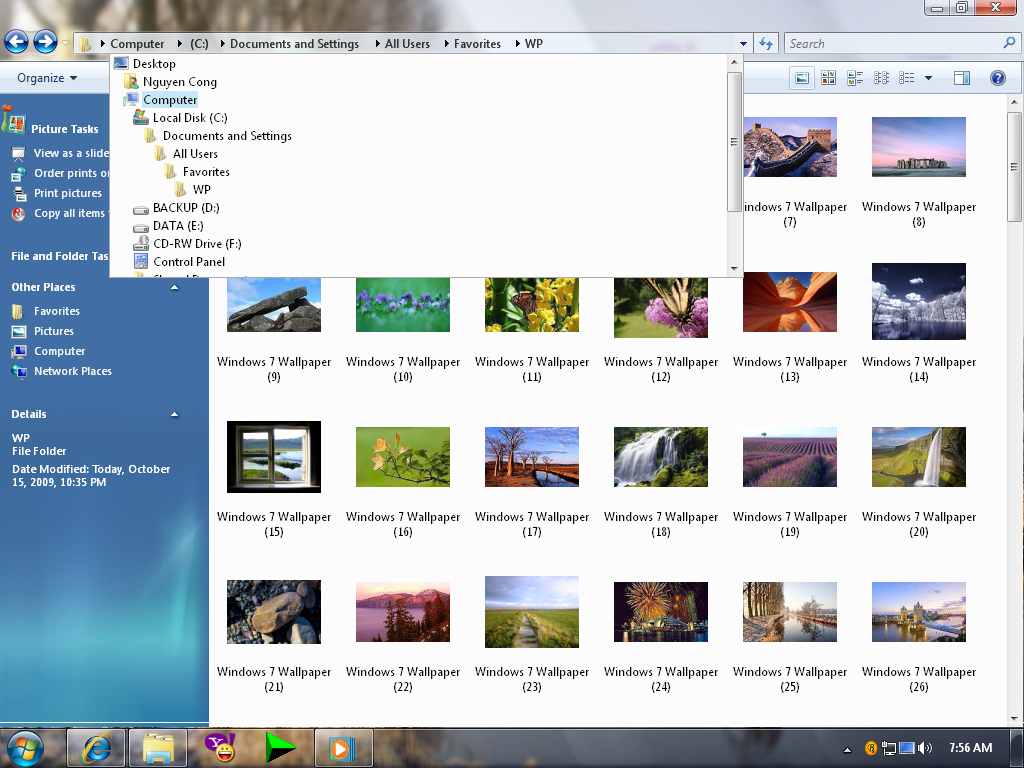Collapse the Details panel
1024x768 pixels.
tap(175, 413)
